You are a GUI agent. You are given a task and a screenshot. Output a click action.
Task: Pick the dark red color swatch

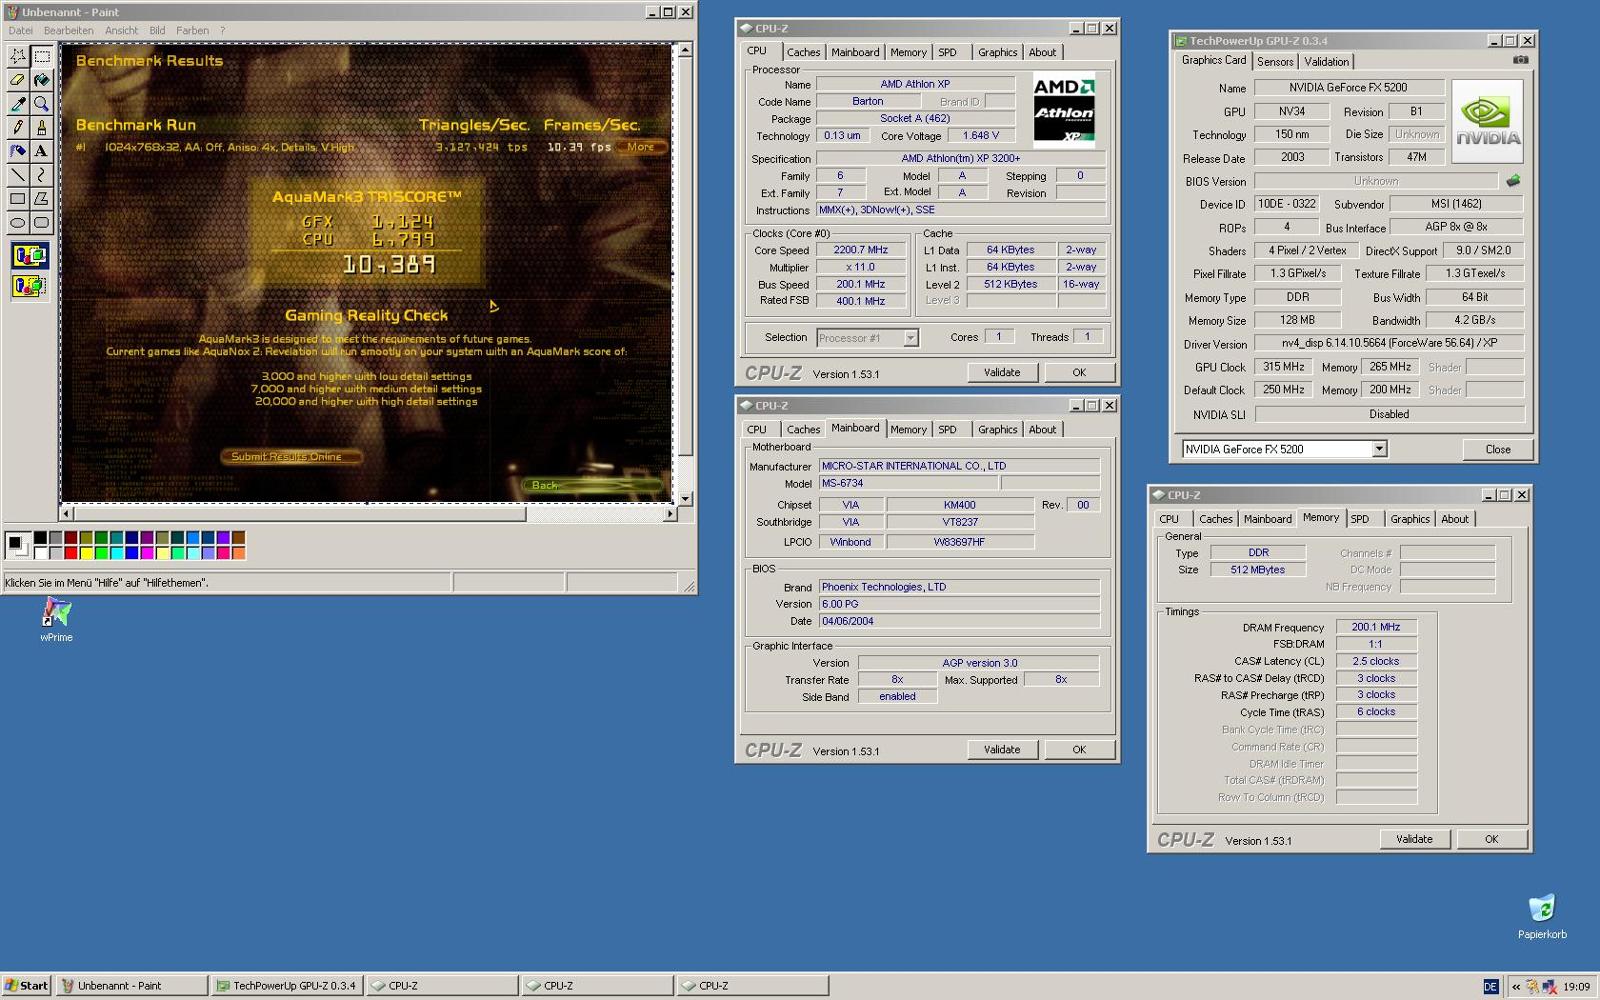pyautogui.click(x=71, y=538)
